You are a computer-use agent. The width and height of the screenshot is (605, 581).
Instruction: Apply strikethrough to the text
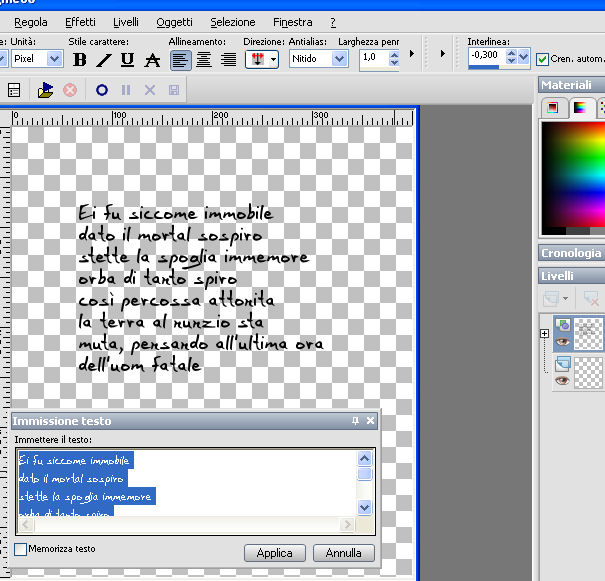tap(152, 60)
